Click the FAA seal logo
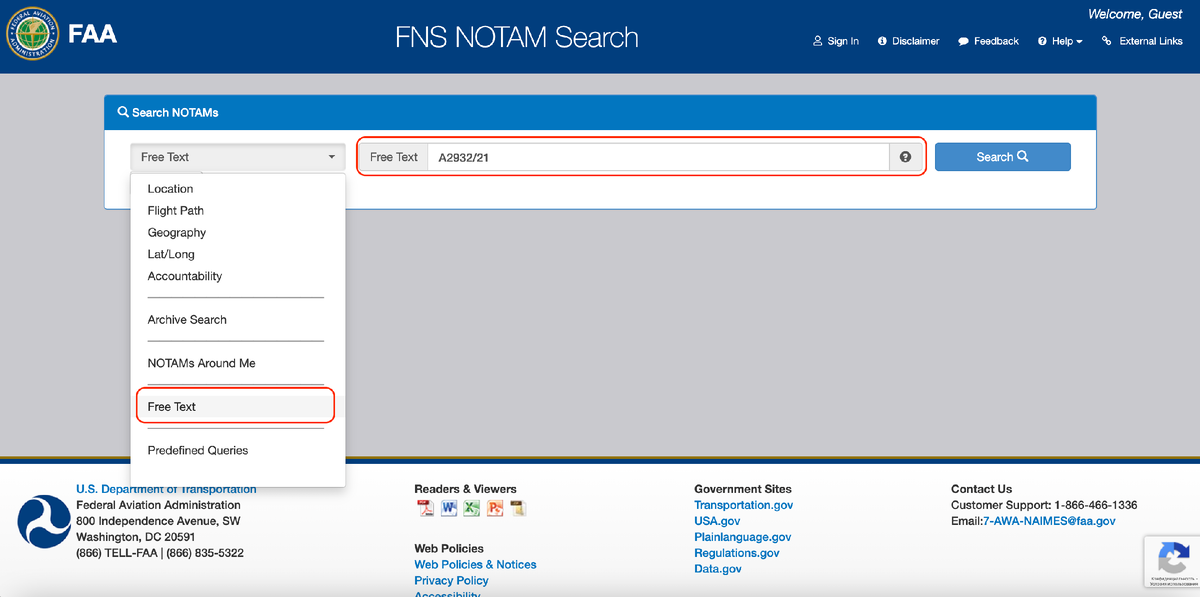 pos(32,32)
